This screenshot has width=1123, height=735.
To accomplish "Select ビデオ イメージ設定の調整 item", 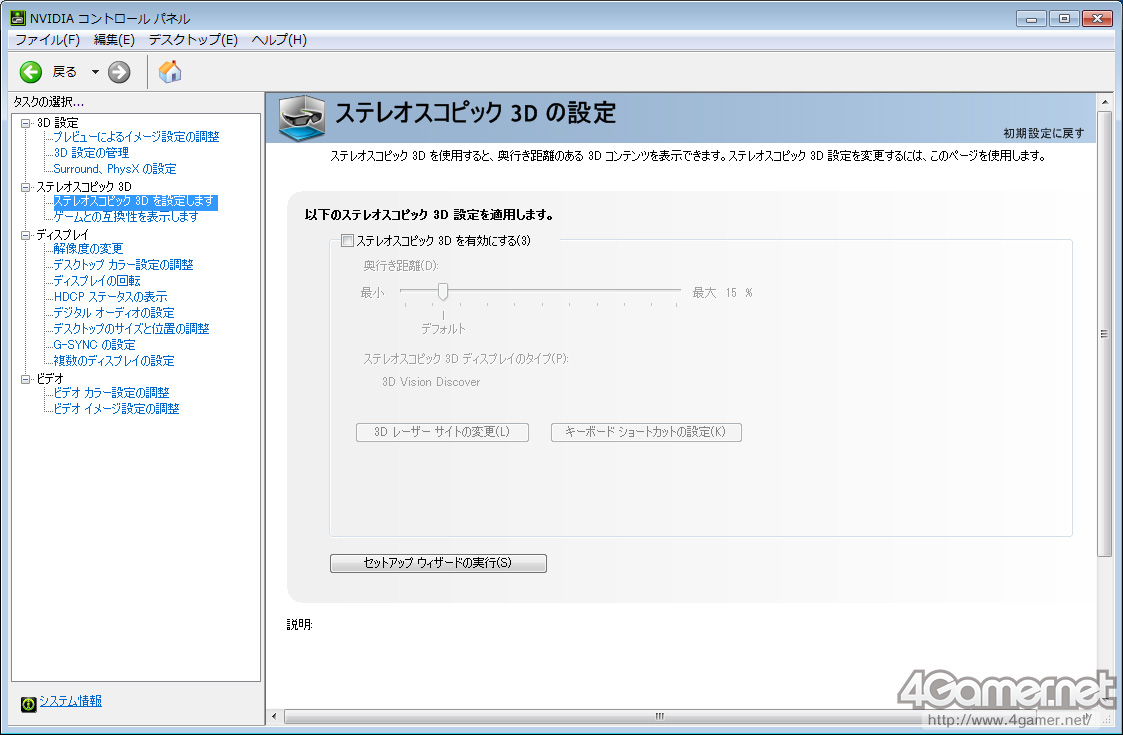I will pos(116,408).
